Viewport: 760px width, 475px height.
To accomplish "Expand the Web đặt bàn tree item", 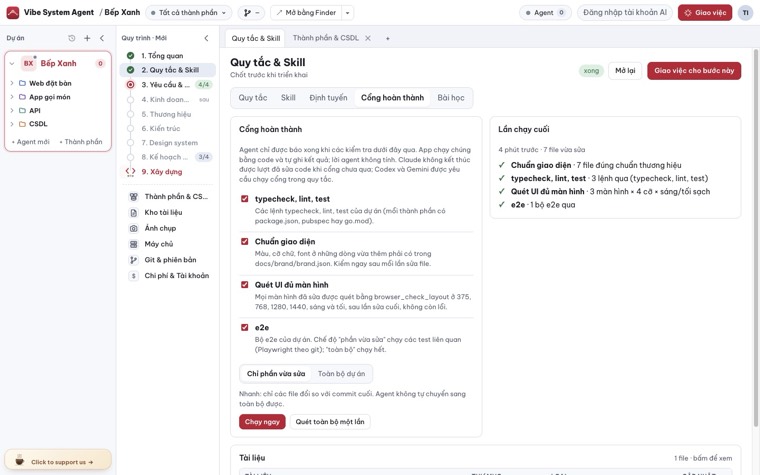I will pos(12,83).
